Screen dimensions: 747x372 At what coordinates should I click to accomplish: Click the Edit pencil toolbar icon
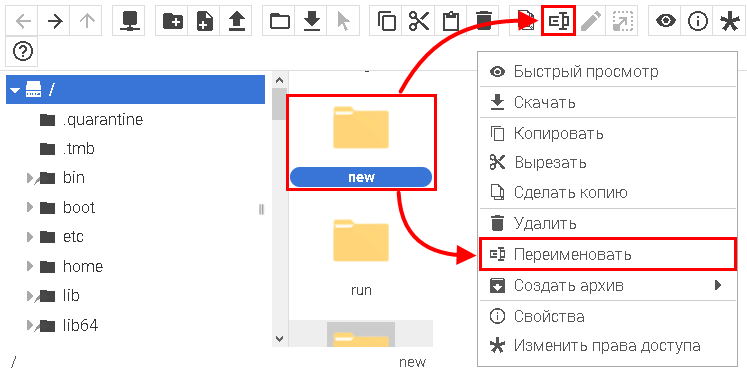[591, 21]
